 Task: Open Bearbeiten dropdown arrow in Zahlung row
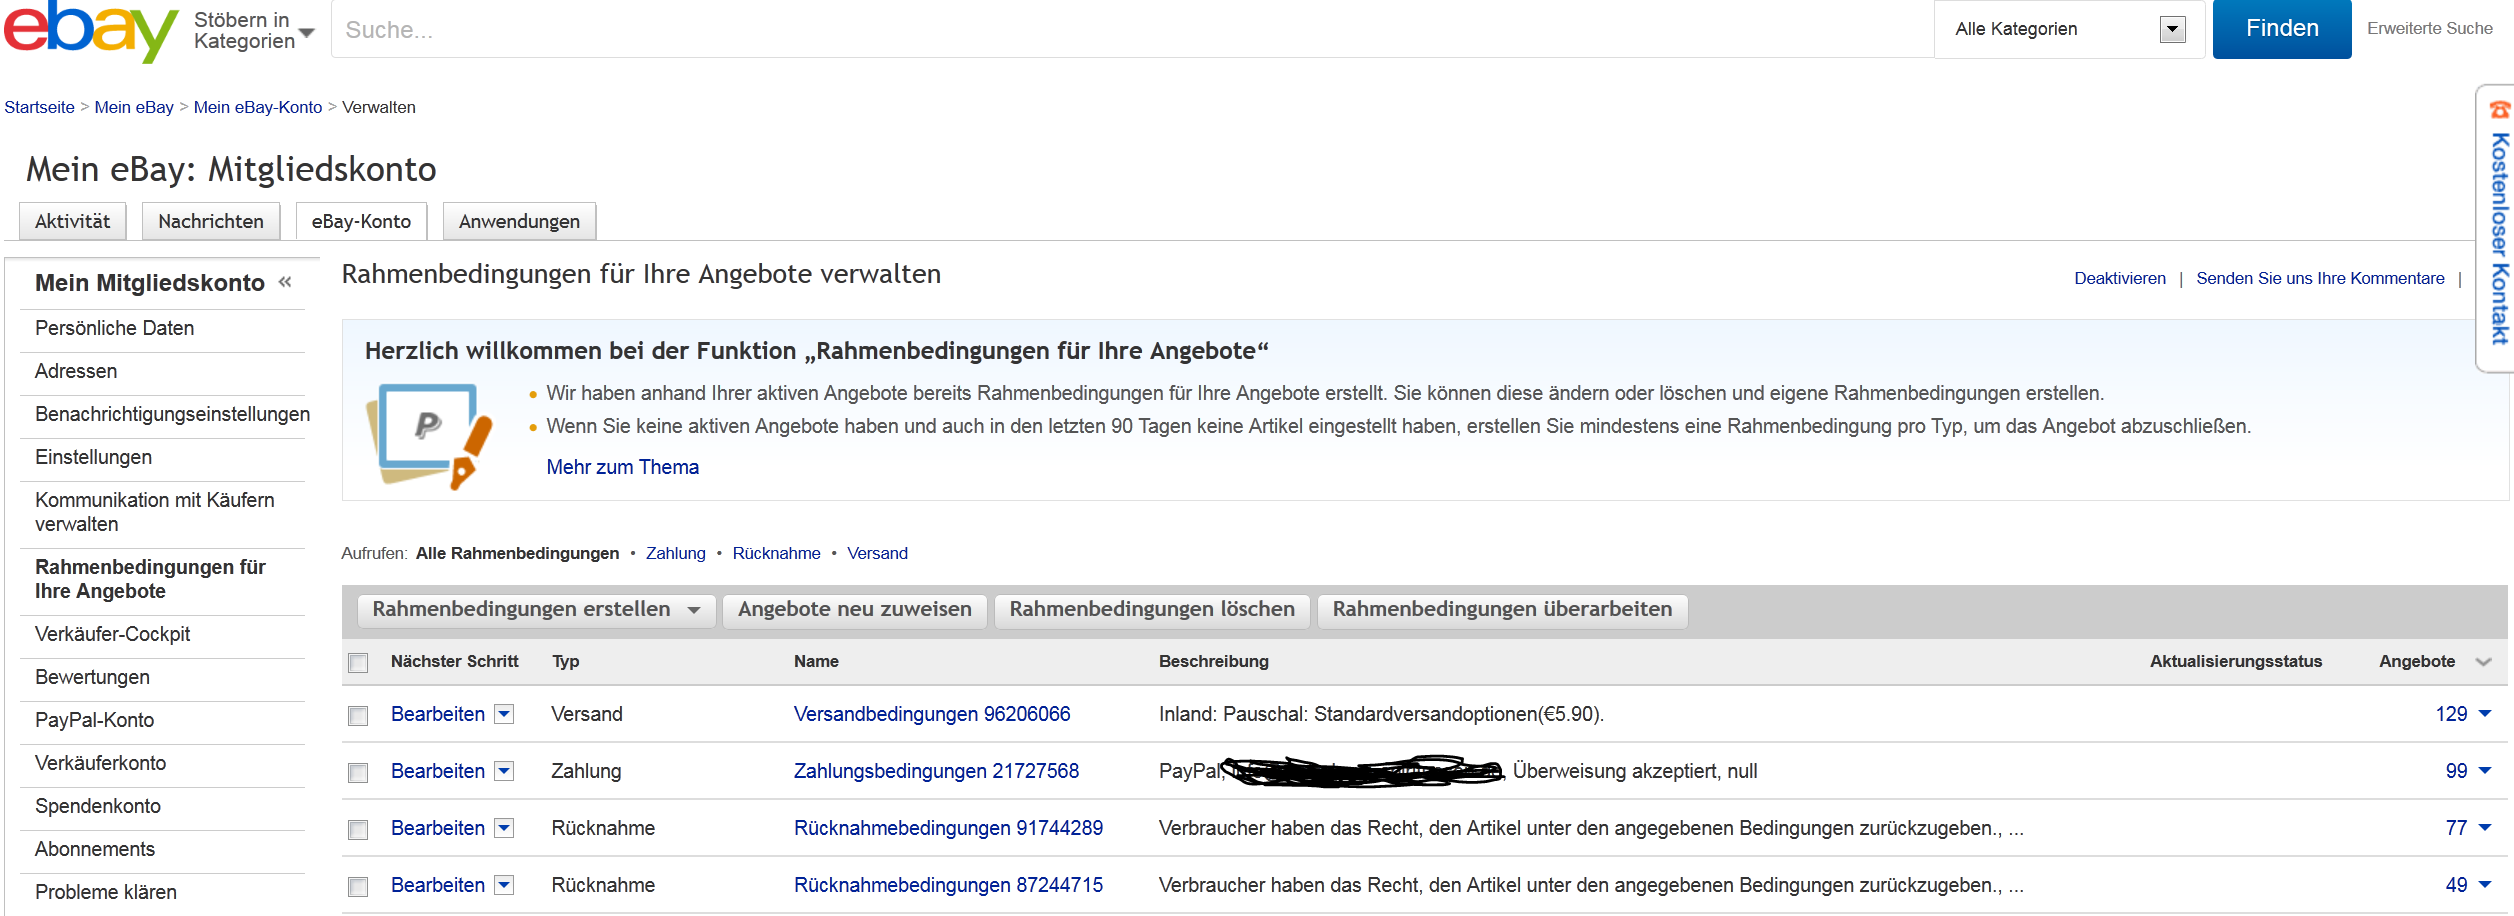tap(505, 771)
